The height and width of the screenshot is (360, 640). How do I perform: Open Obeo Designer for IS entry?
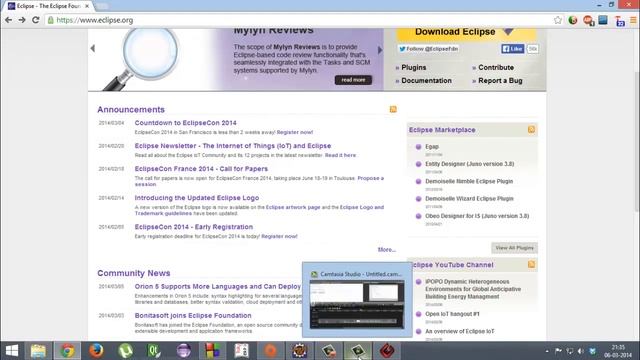click(477, 216)
